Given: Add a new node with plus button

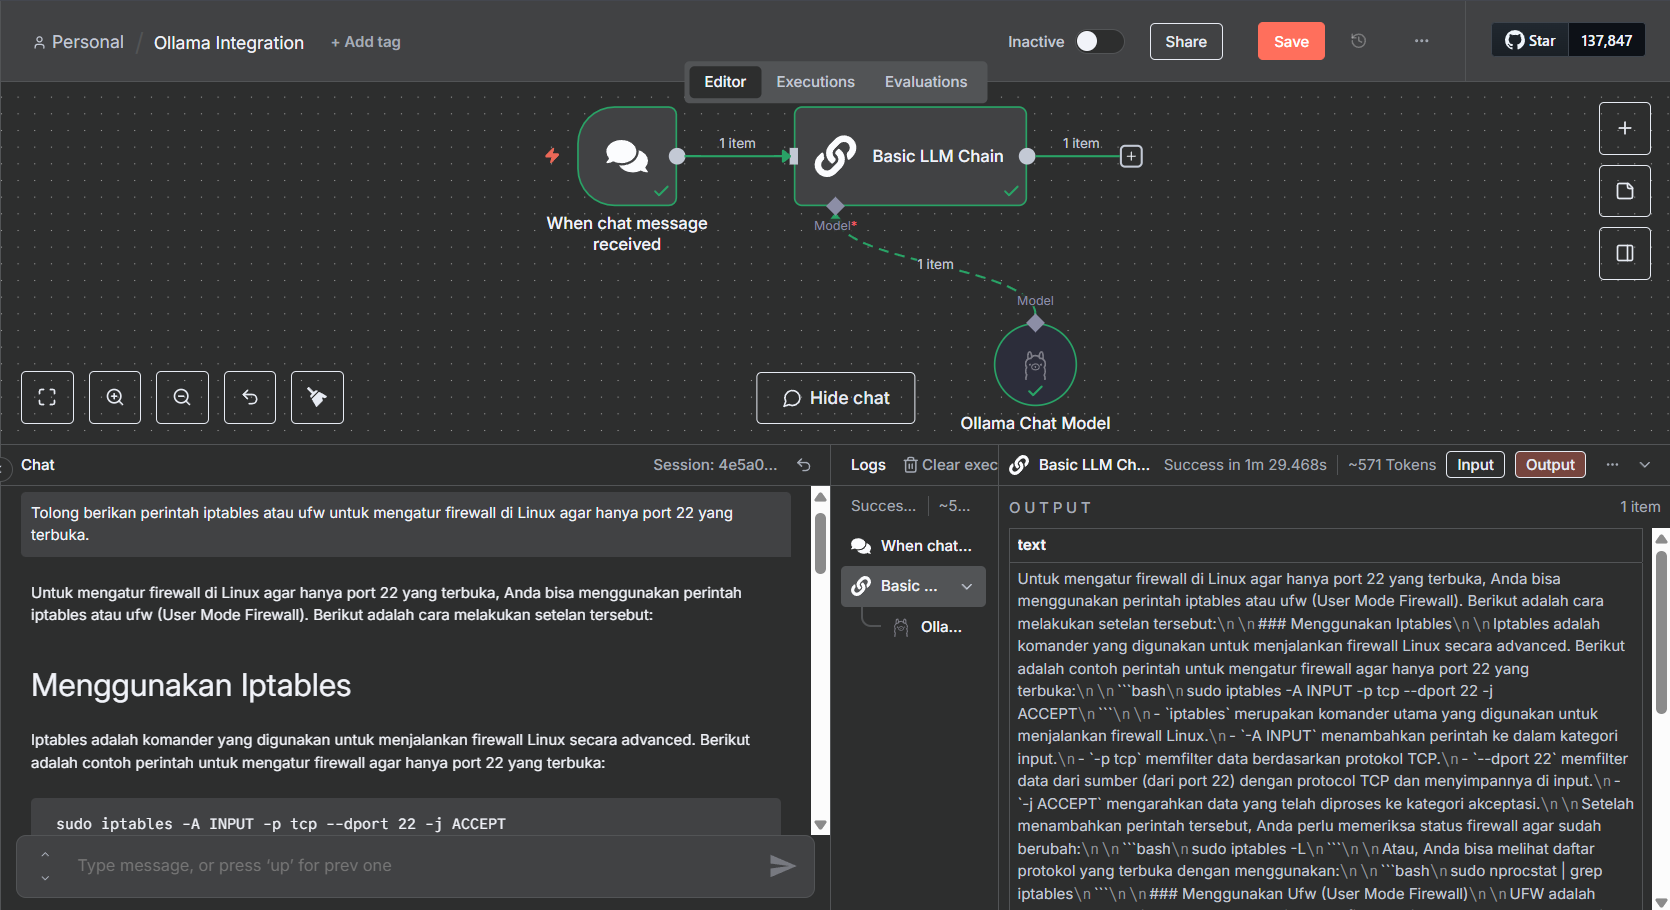Looking at the screenshot, I should (x=1625, y=128).
